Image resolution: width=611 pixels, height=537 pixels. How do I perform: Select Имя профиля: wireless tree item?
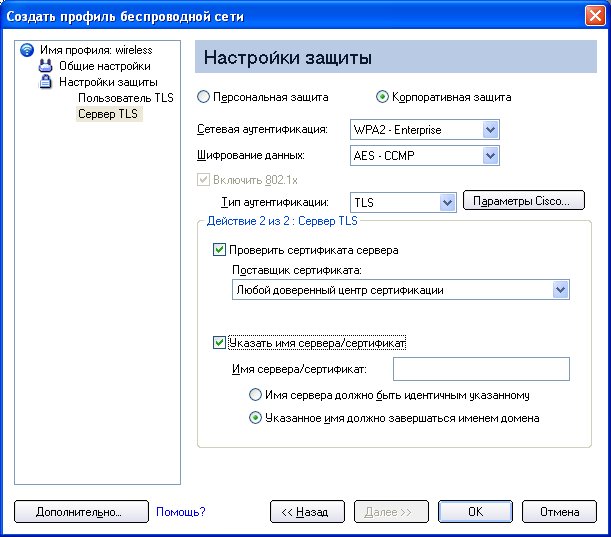[x=96, y=50]
